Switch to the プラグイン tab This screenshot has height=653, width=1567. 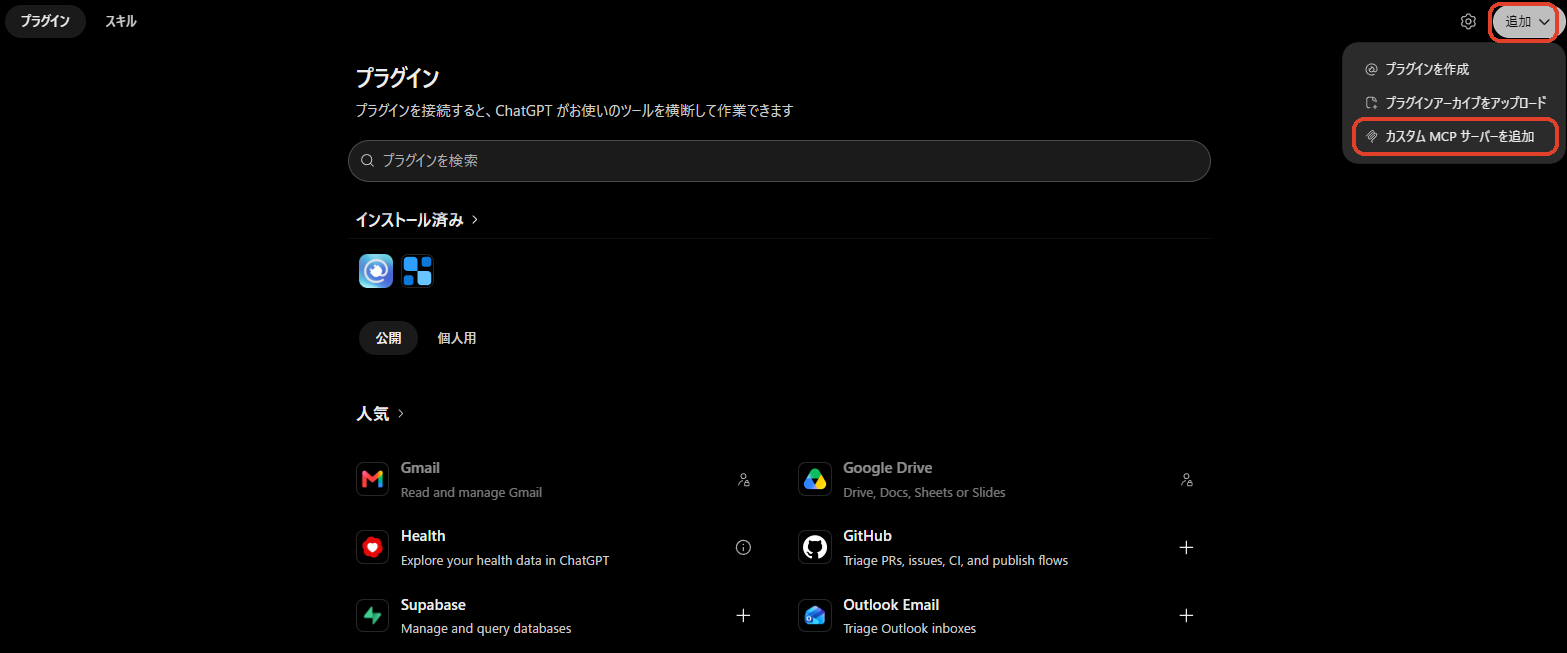pyautogui.click(x=45, y=21)
